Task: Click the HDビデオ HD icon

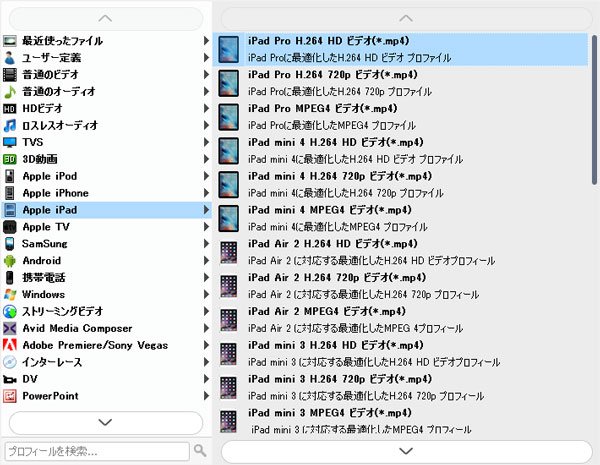Action: 10,109
